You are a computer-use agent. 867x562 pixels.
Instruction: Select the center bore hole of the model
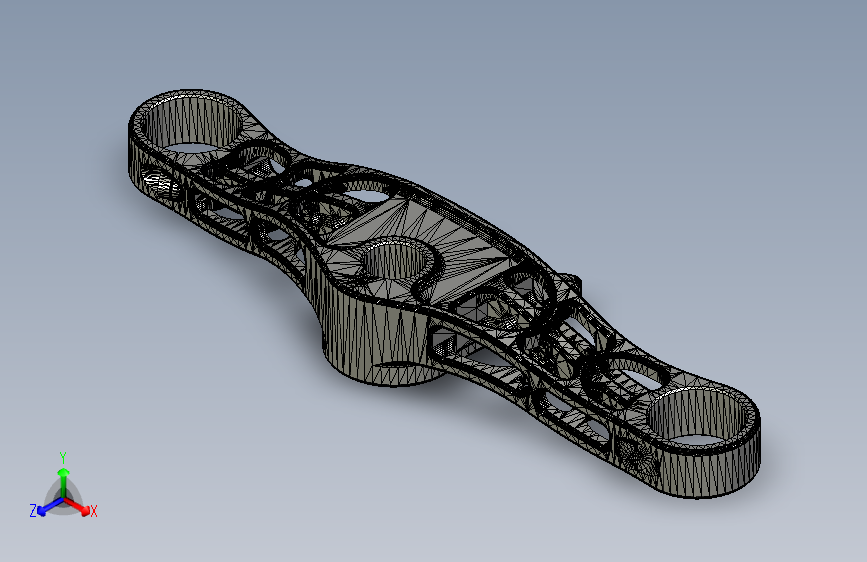[395, 261]
